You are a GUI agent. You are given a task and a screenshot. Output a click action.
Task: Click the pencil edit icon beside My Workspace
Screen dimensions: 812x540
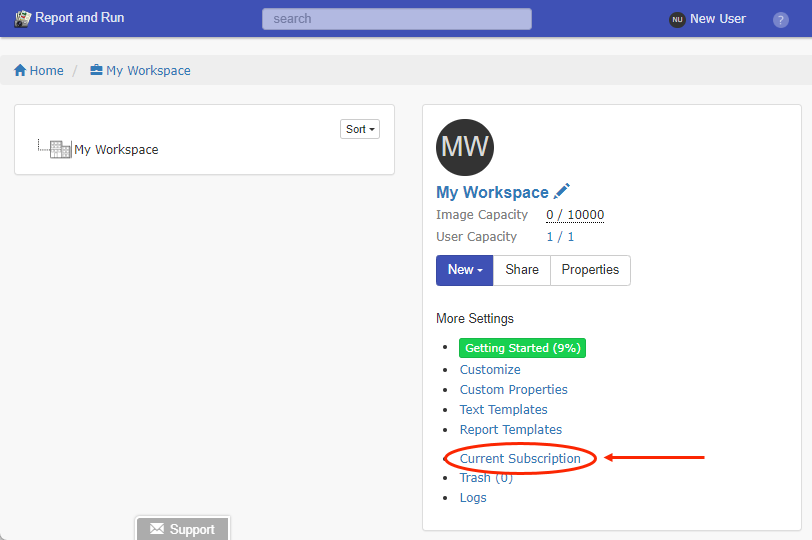pos(562,191)
